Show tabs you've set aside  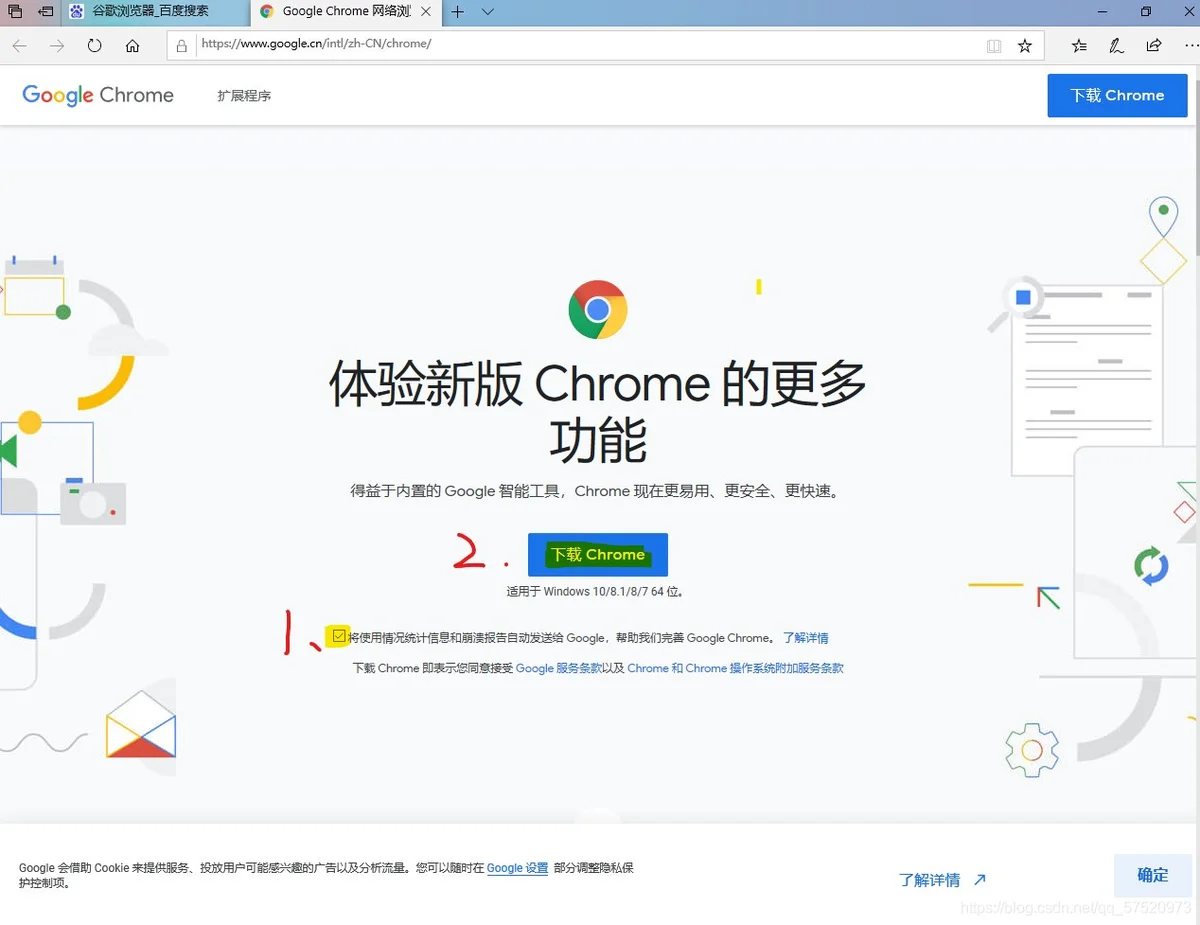click(x=15, y=12)
